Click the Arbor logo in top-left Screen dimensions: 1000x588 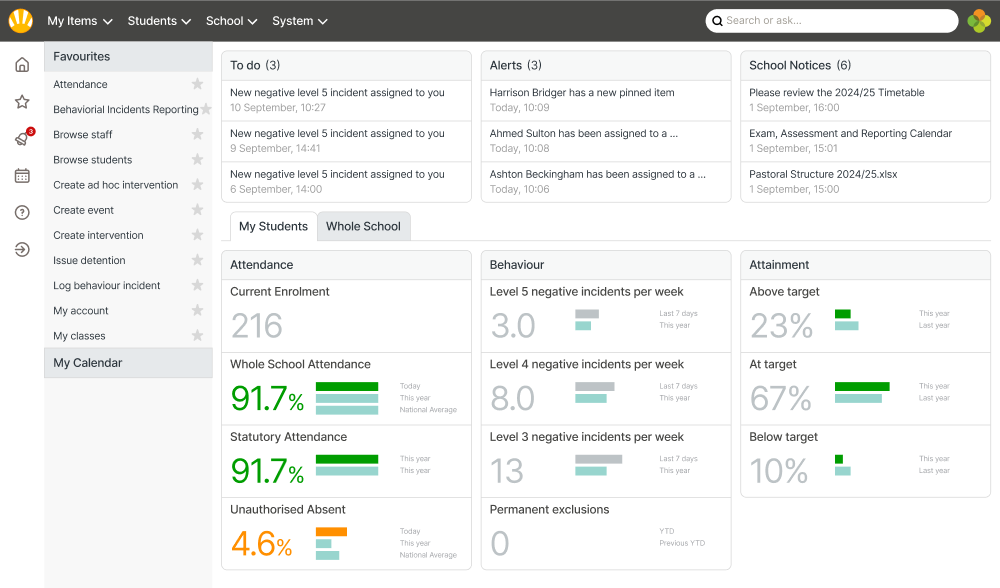[20, 20]
